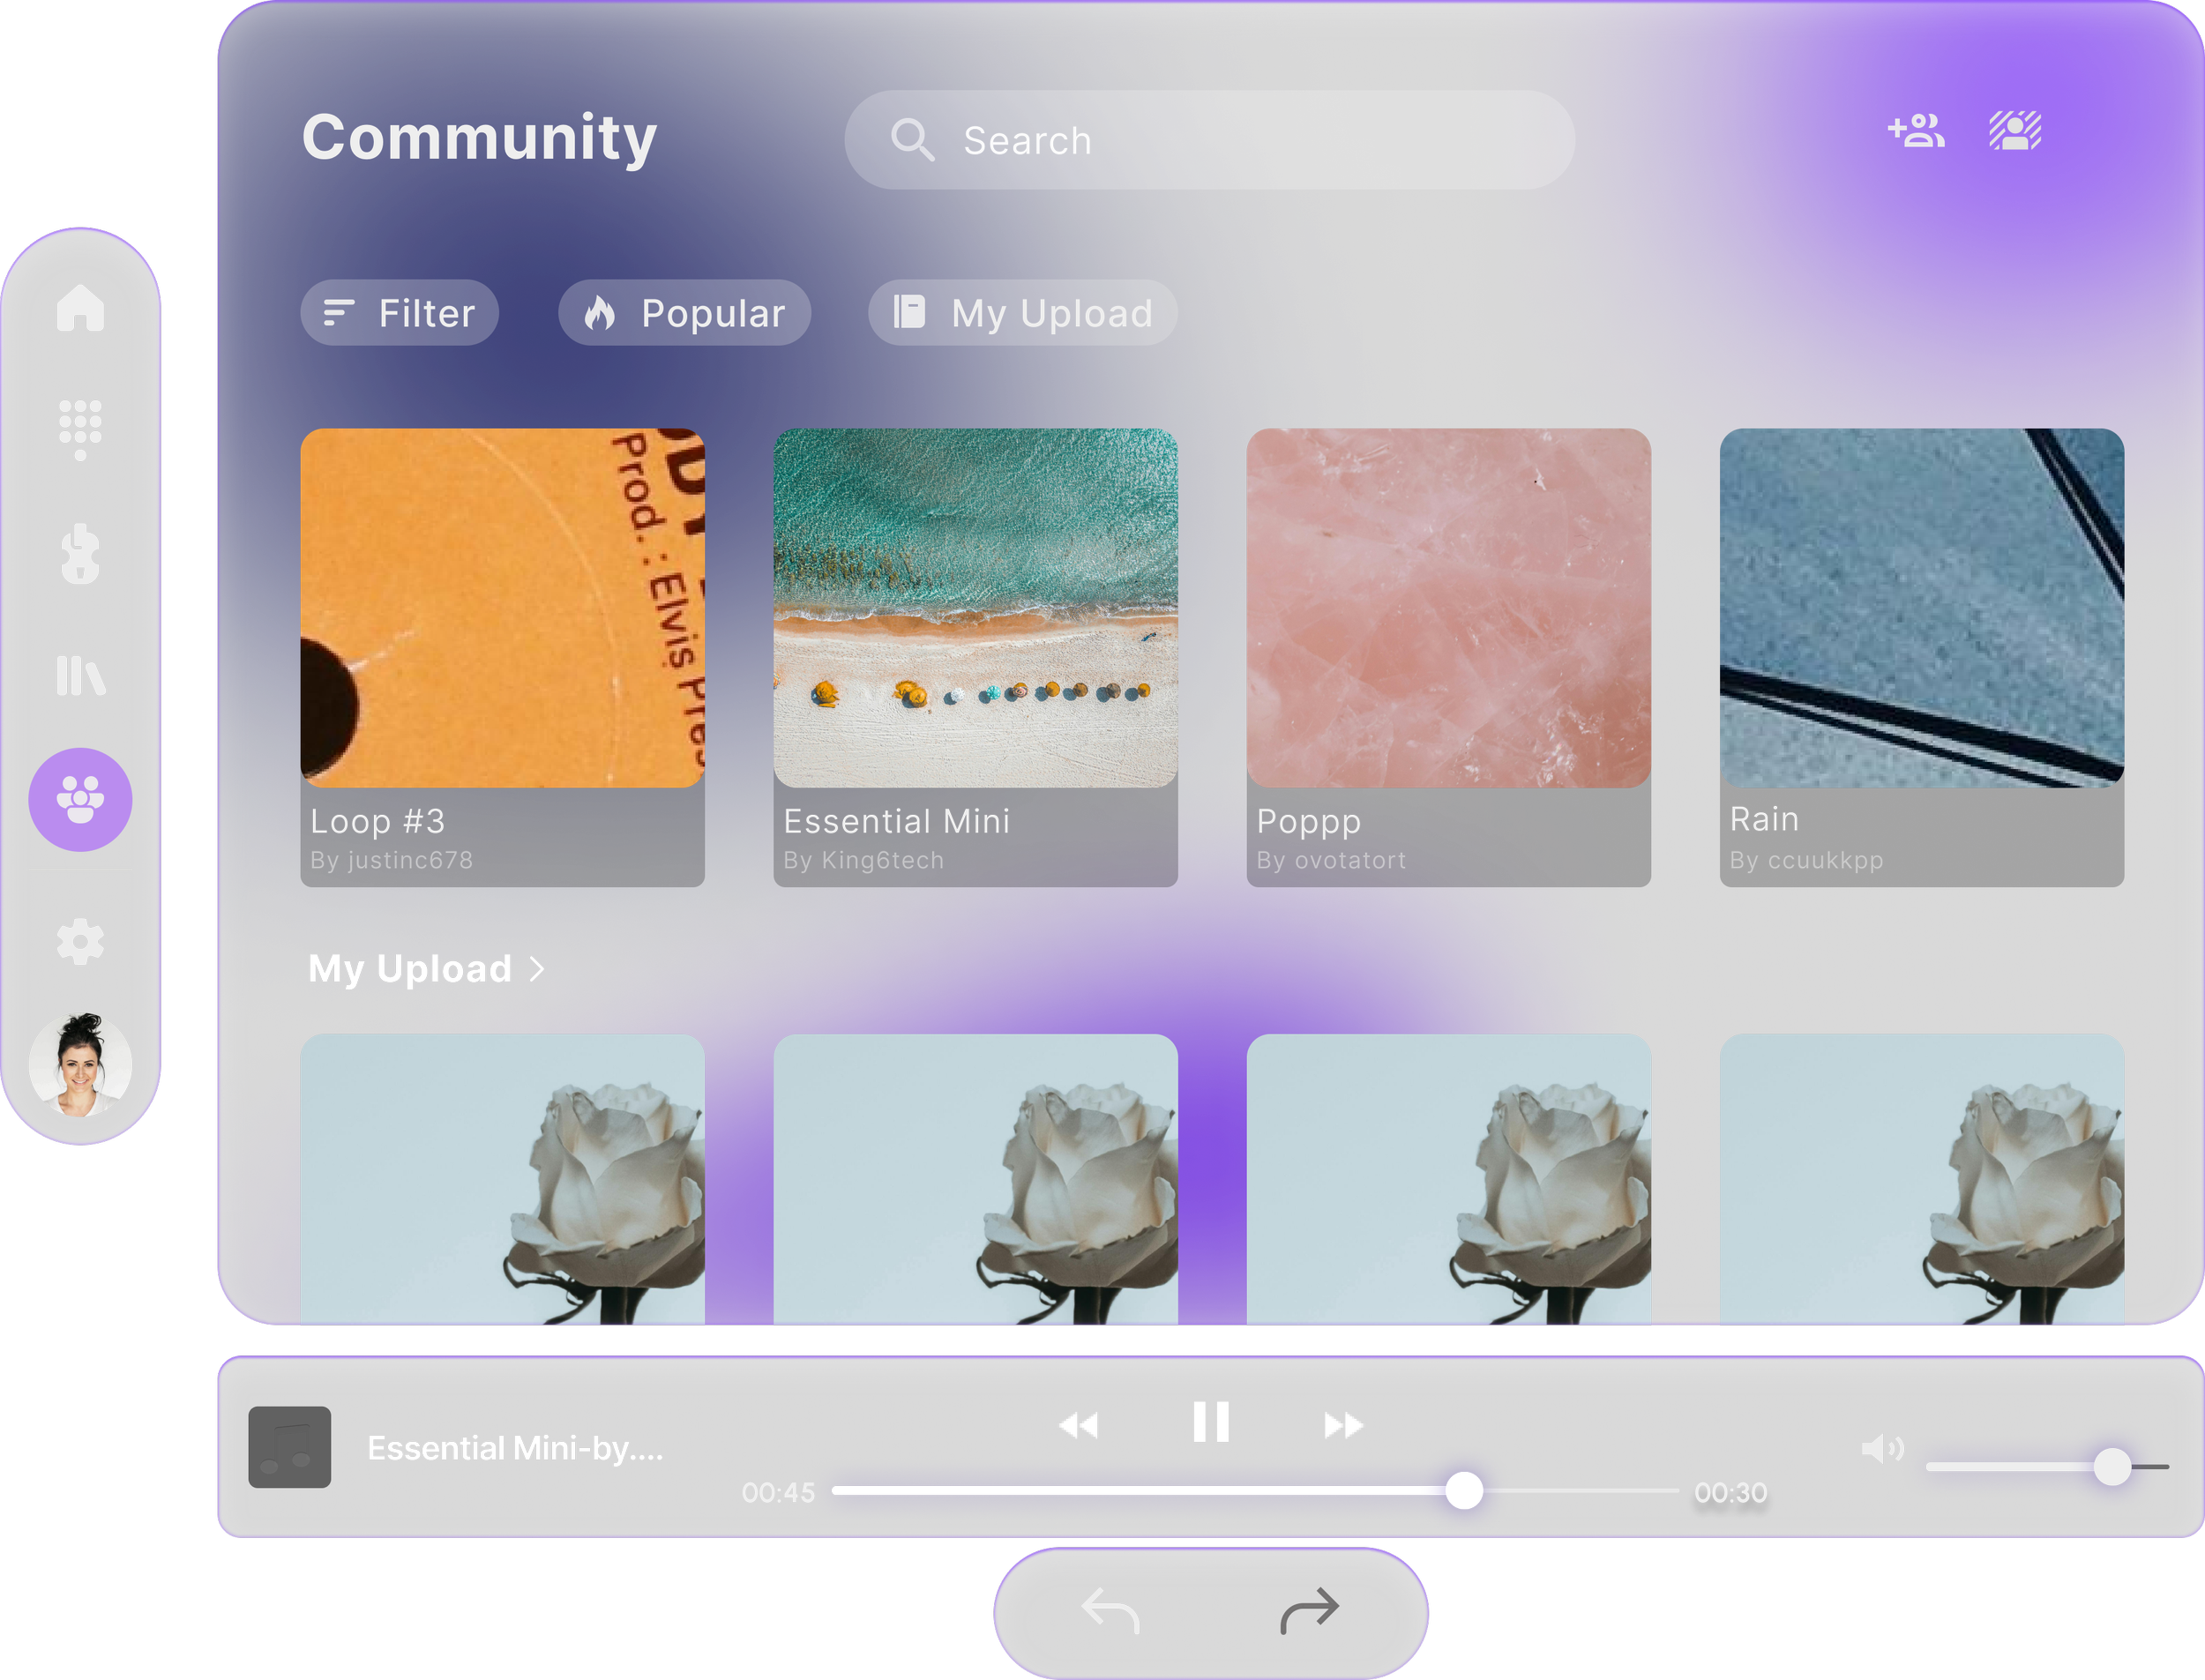This screenshot has width=2205, height=1680.
Task: Click the blocked users icon
Action: pos(2014,131)
